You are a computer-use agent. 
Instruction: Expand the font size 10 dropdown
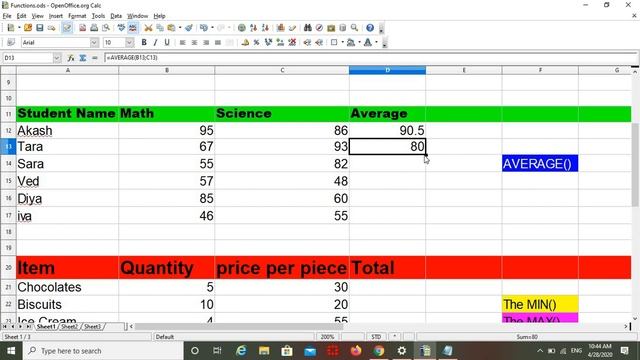[129, 42]
